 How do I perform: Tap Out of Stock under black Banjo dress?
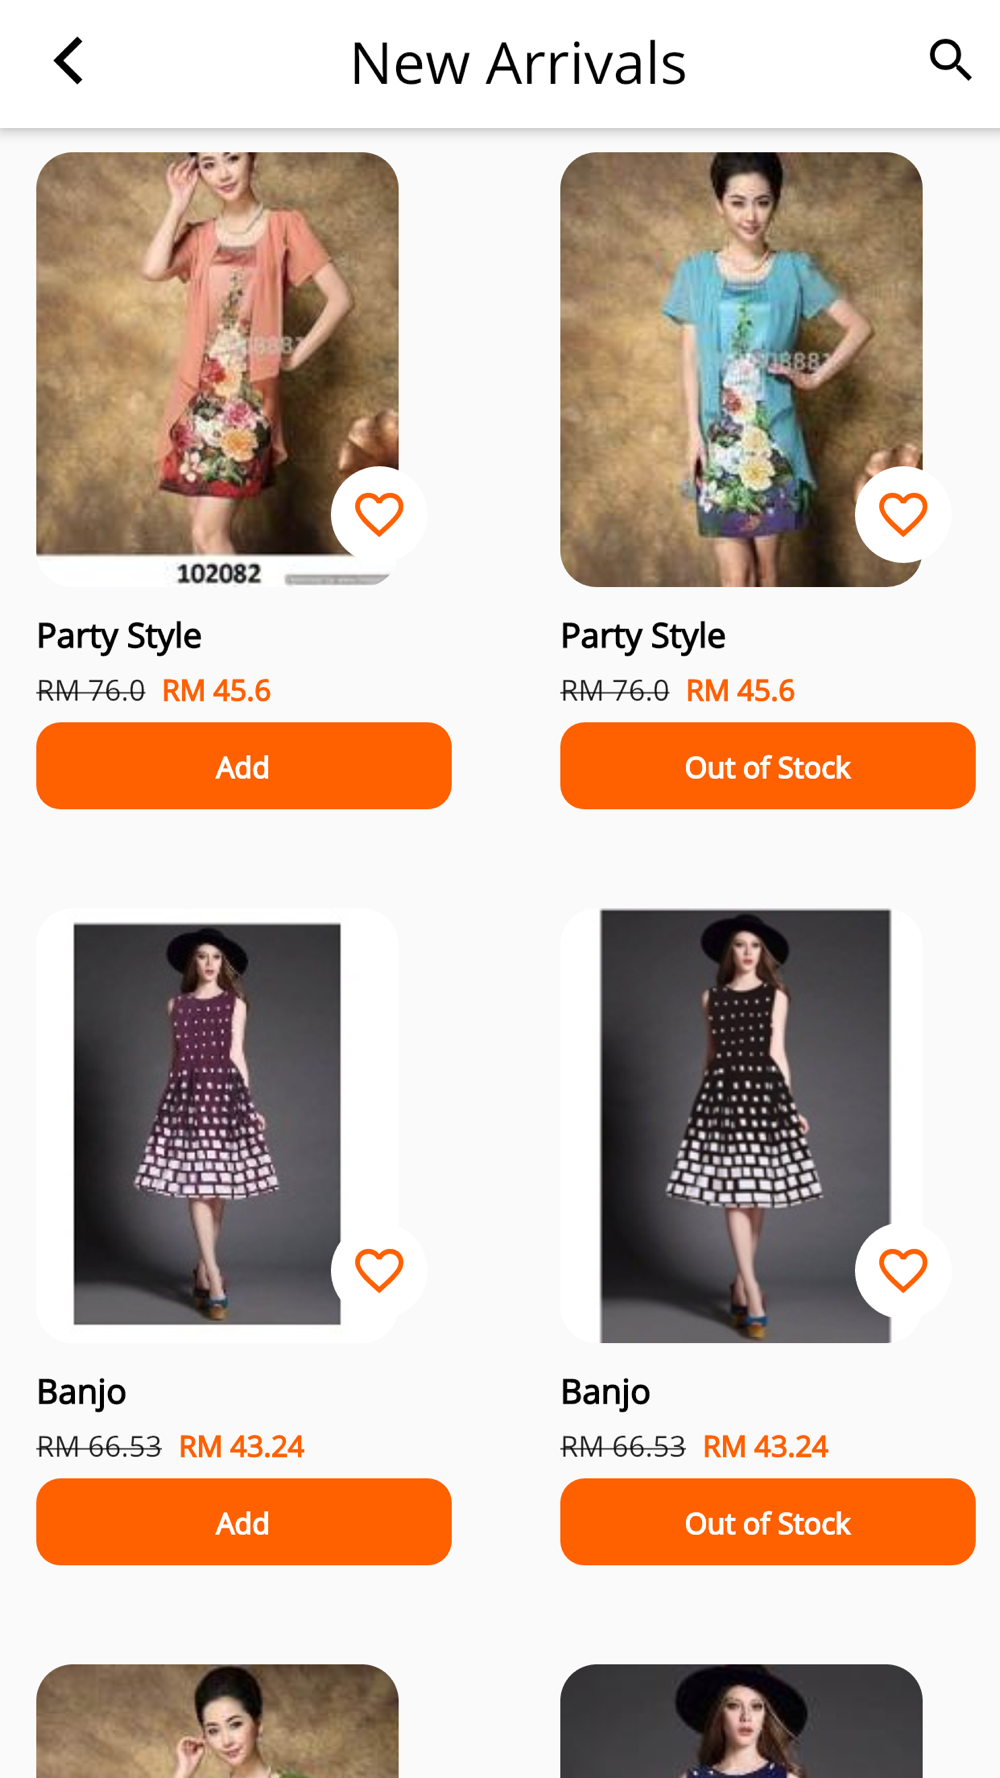[768, 1522]
